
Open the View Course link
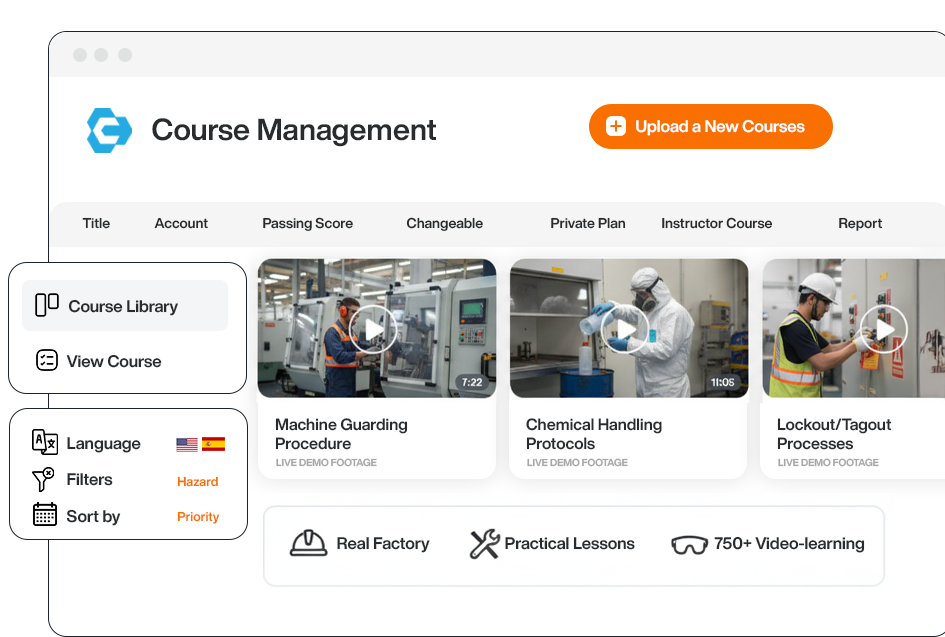[x=113, y=361]
